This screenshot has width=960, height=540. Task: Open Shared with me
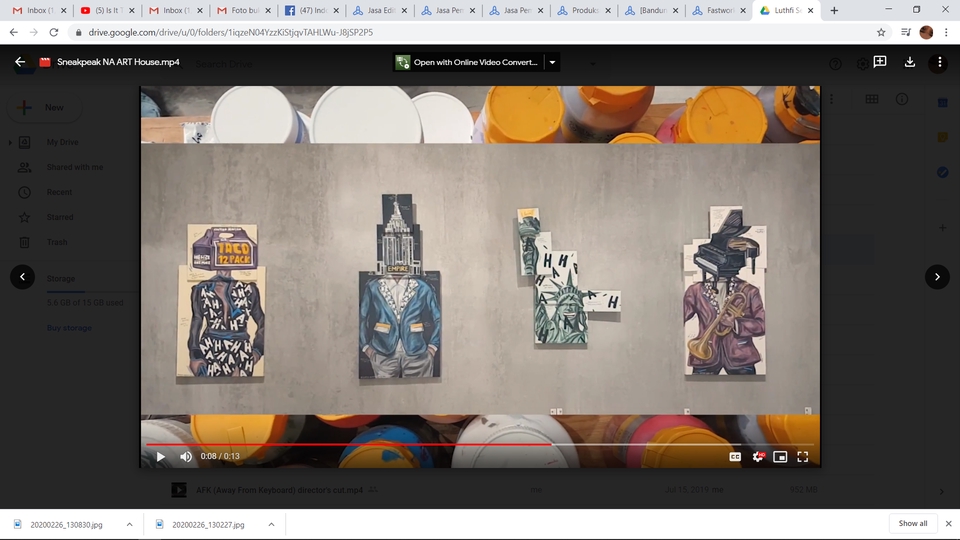[x=75, y=167]
